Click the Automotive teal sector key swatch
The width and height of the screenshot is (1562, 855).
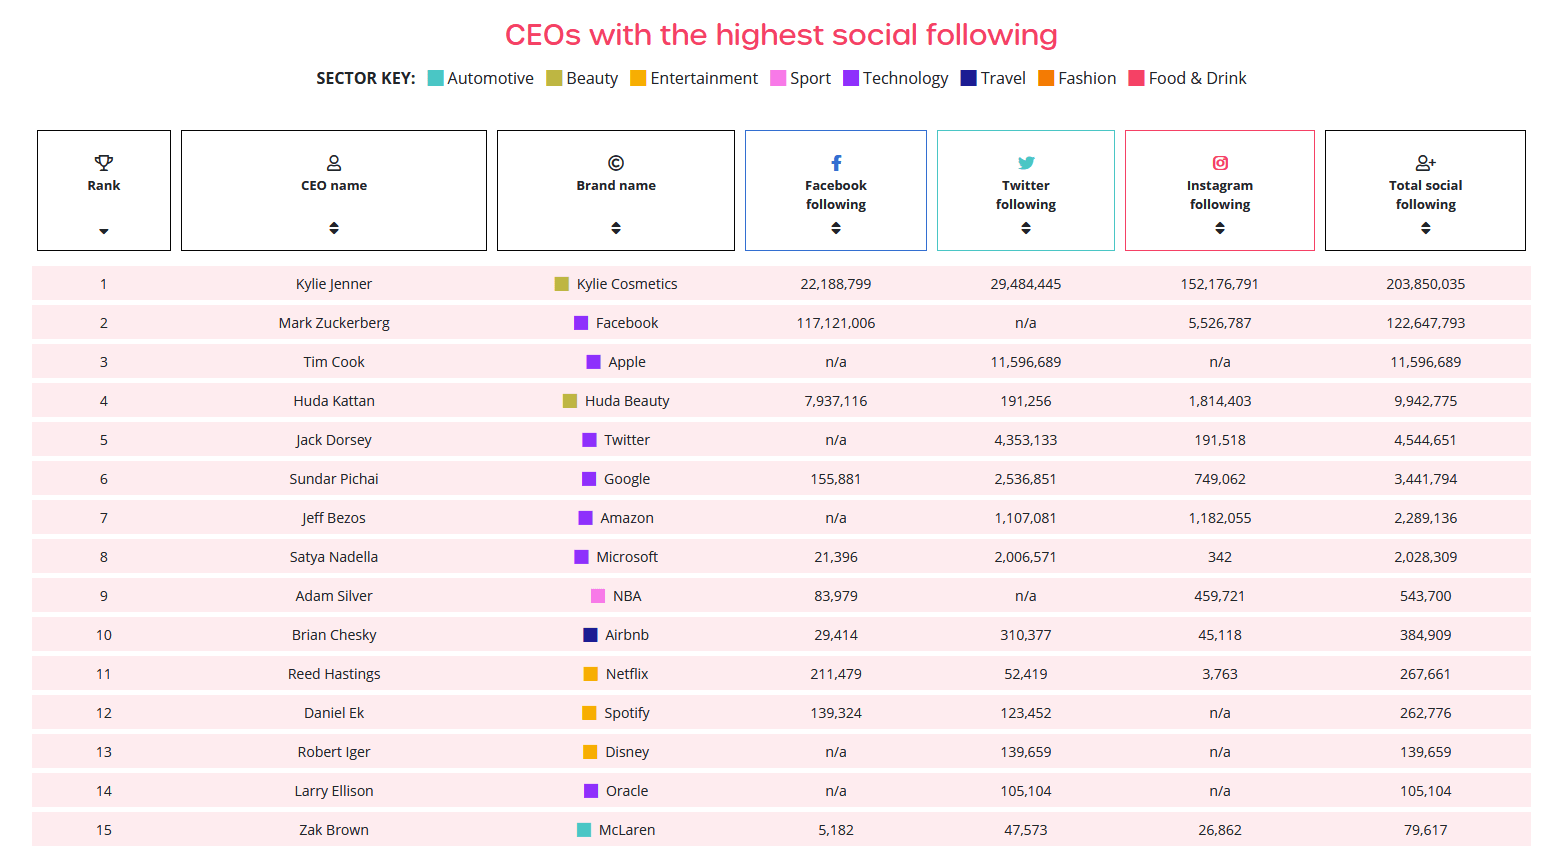coord(435,78)
